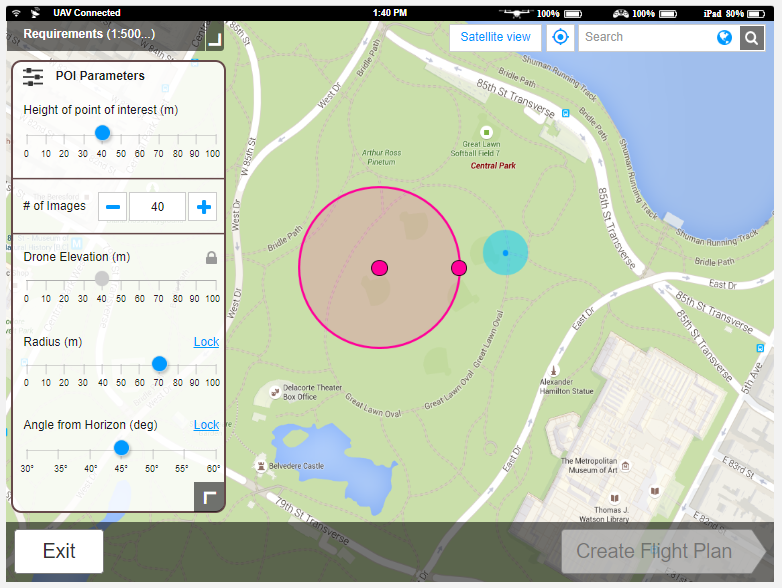Click Lock link next to Angle from Horizon
Image resolution: width=782 pixels, height=588 pixels.
pos(206,424)
